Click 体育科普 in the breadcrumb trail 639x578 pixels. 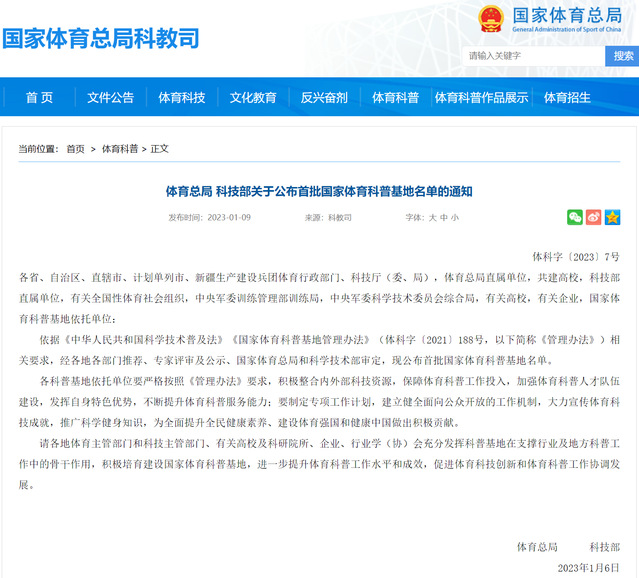118,149
